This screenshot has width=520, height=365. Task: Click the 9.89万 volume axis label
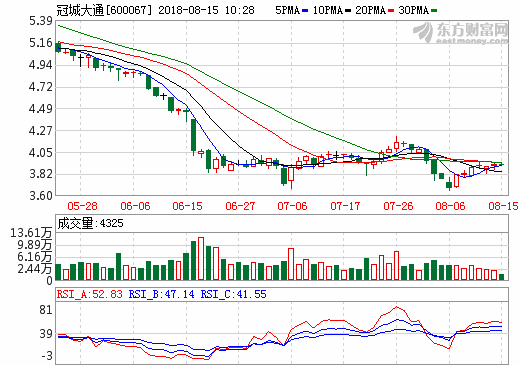coord(35,245)
